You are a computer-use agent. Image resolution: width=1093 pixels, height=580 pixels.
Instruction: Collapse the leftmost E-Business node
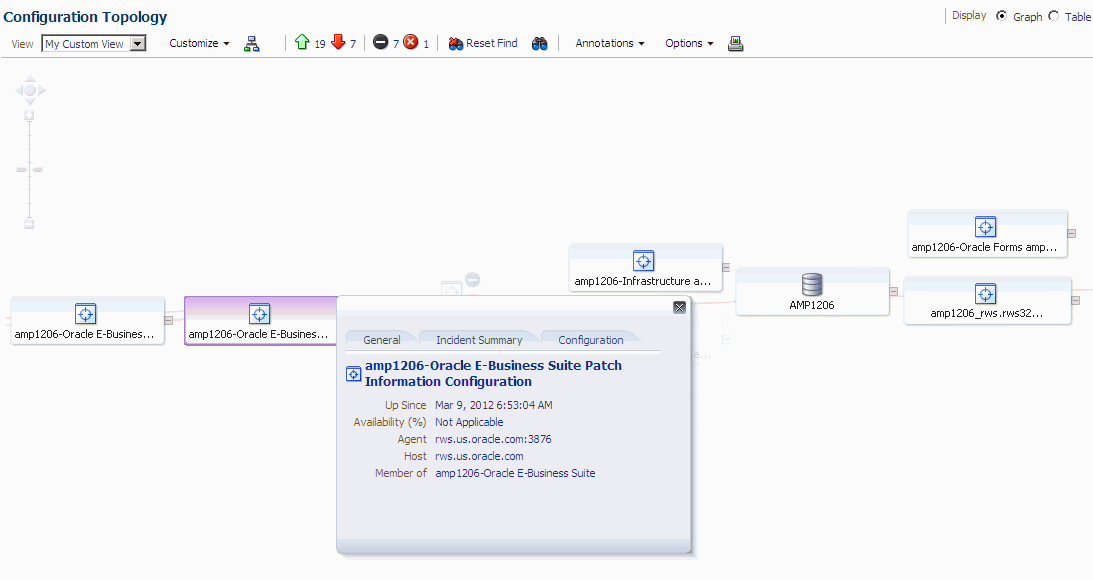coord(168,320)
